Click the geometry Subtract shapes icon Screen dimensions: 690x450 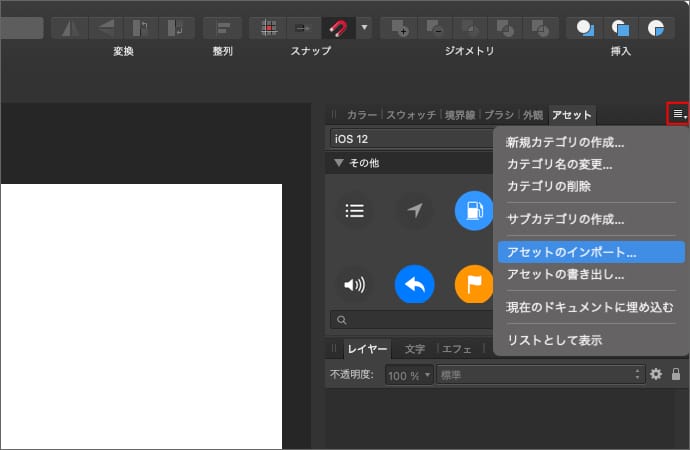pos(434,27)
